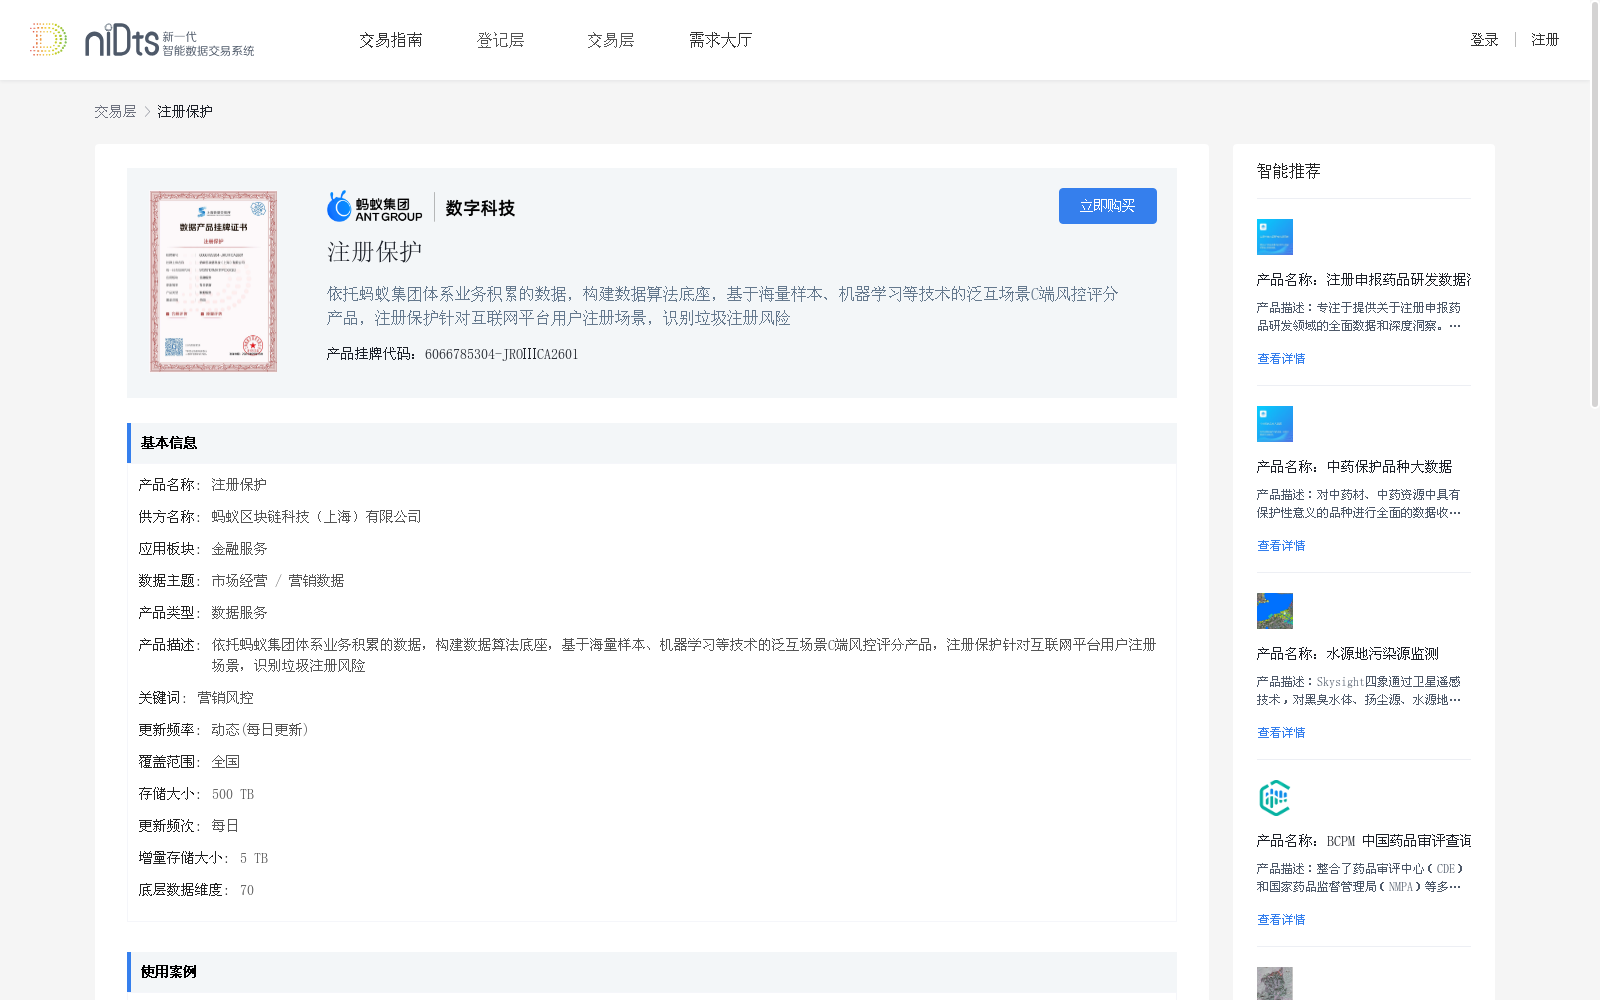This screenshot has width=1600, height=1000.
Task: Click 查看详情 for 水源地污染源监测
Action: coord(1281,733)
